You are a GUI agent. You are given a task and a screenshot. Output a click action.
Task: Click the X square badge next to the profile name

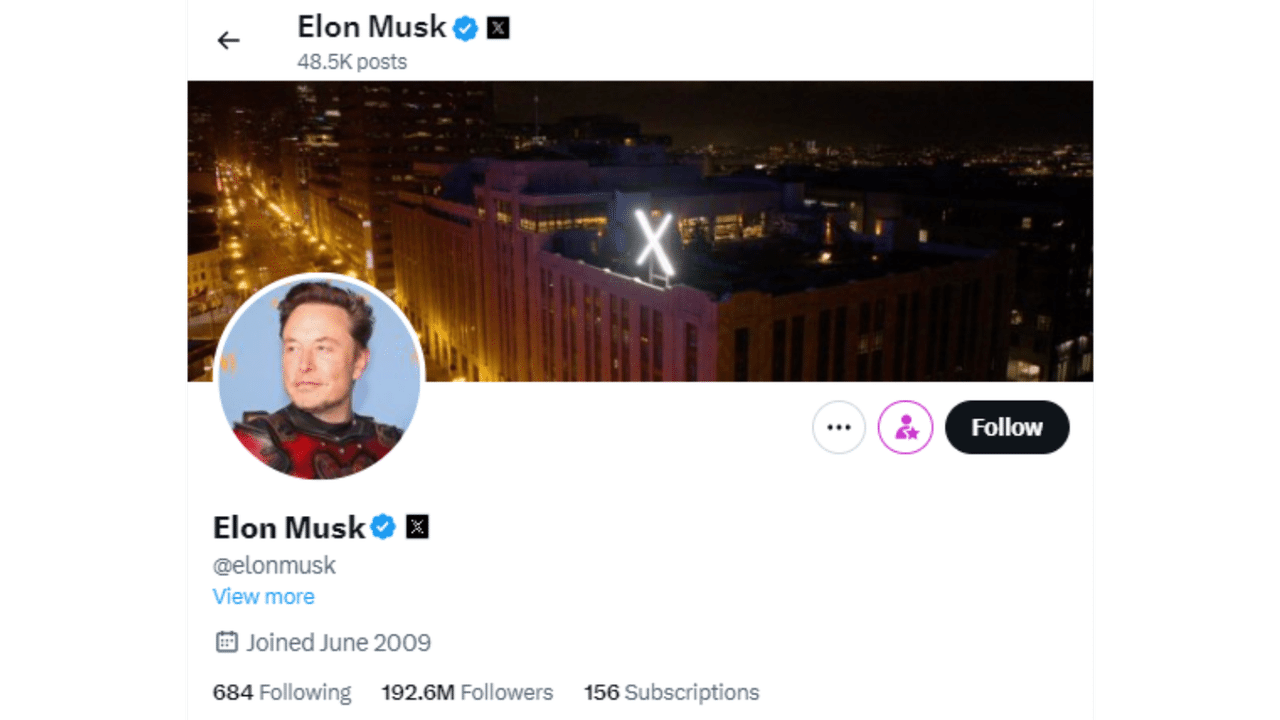(x=417, y=527)
